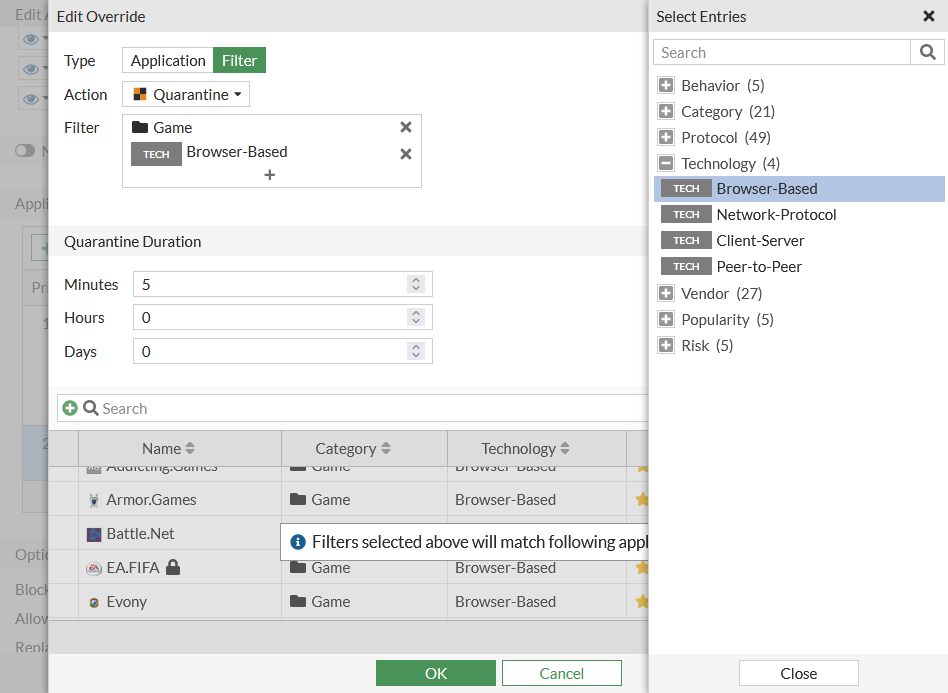
Task: Select the Filter type tab
Action: coord(240,60)
